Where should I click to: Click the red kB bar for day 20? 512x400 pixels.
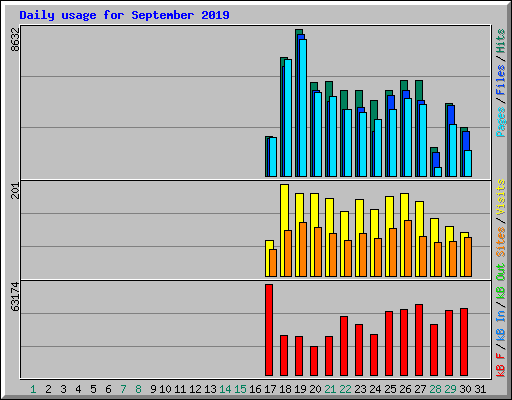point(314,361)
